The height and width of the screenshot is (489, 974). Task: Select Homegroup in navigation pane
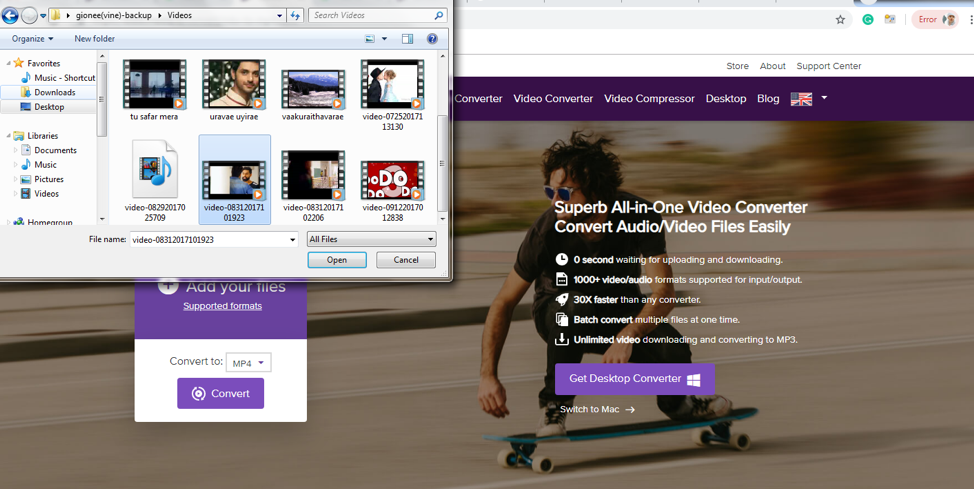click(43, 222)
